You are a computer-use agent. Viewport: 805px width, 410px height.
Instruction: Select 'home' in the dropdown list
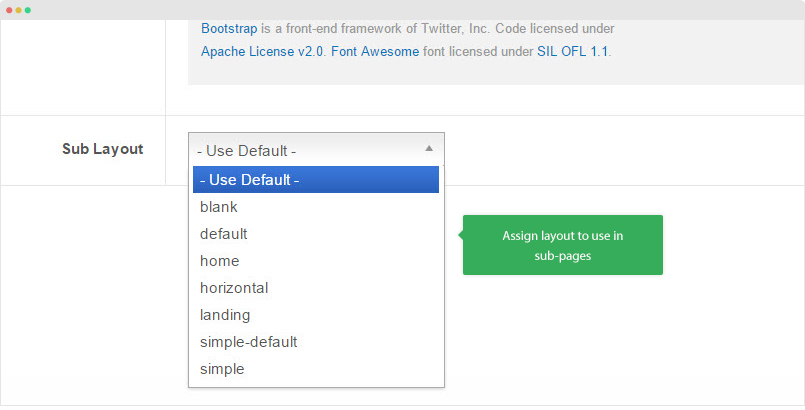tap(316, 261)
